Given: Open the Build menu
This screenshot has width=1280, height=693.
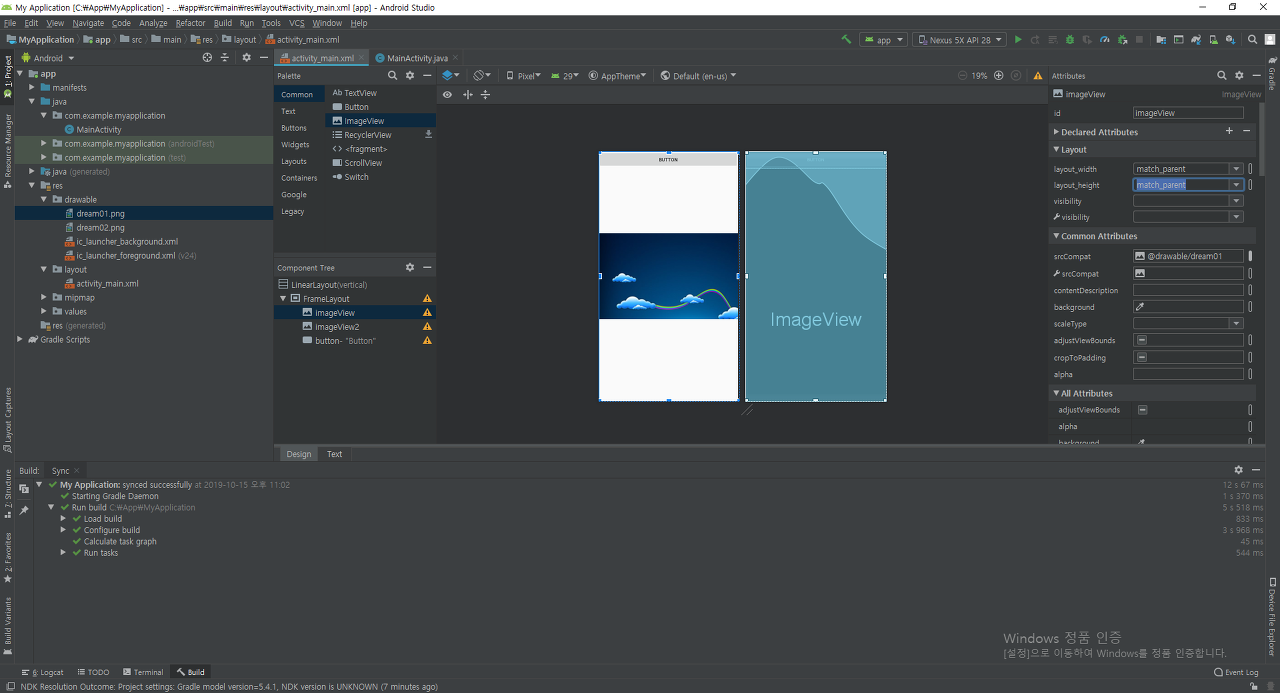Looking at the screenshot, I should (222, 22).
